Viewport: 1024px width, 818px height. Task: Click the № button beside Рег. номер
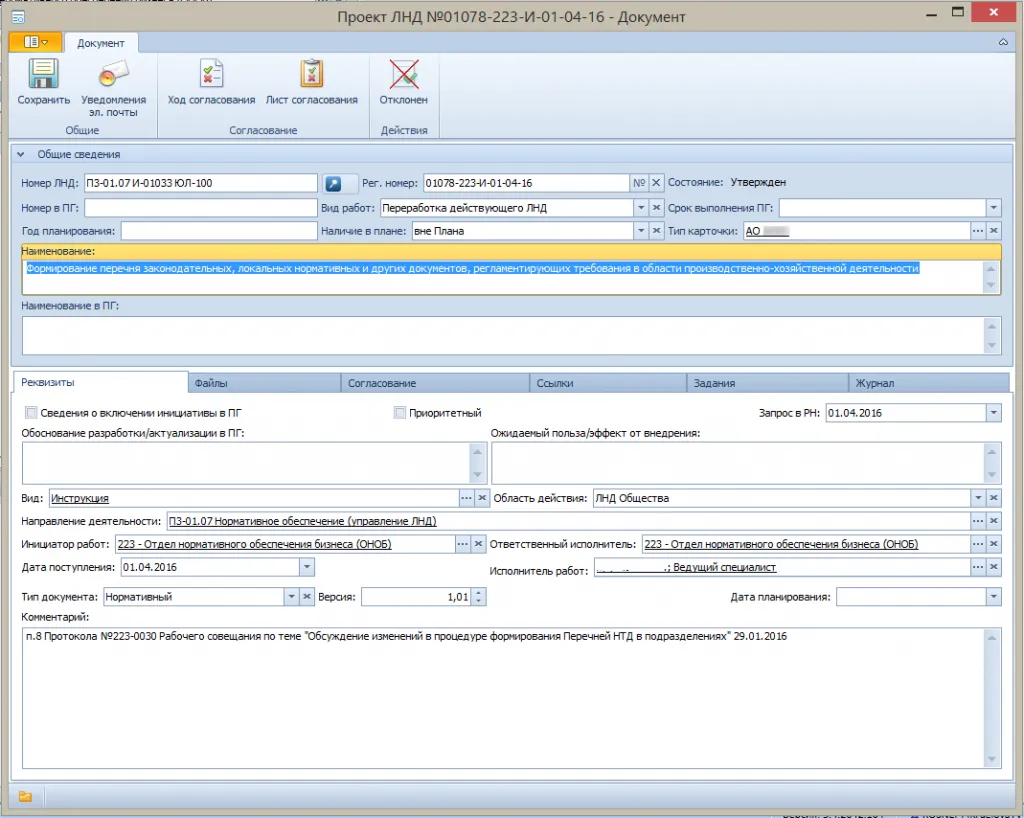pyautogui.click(x=639, y=183)
